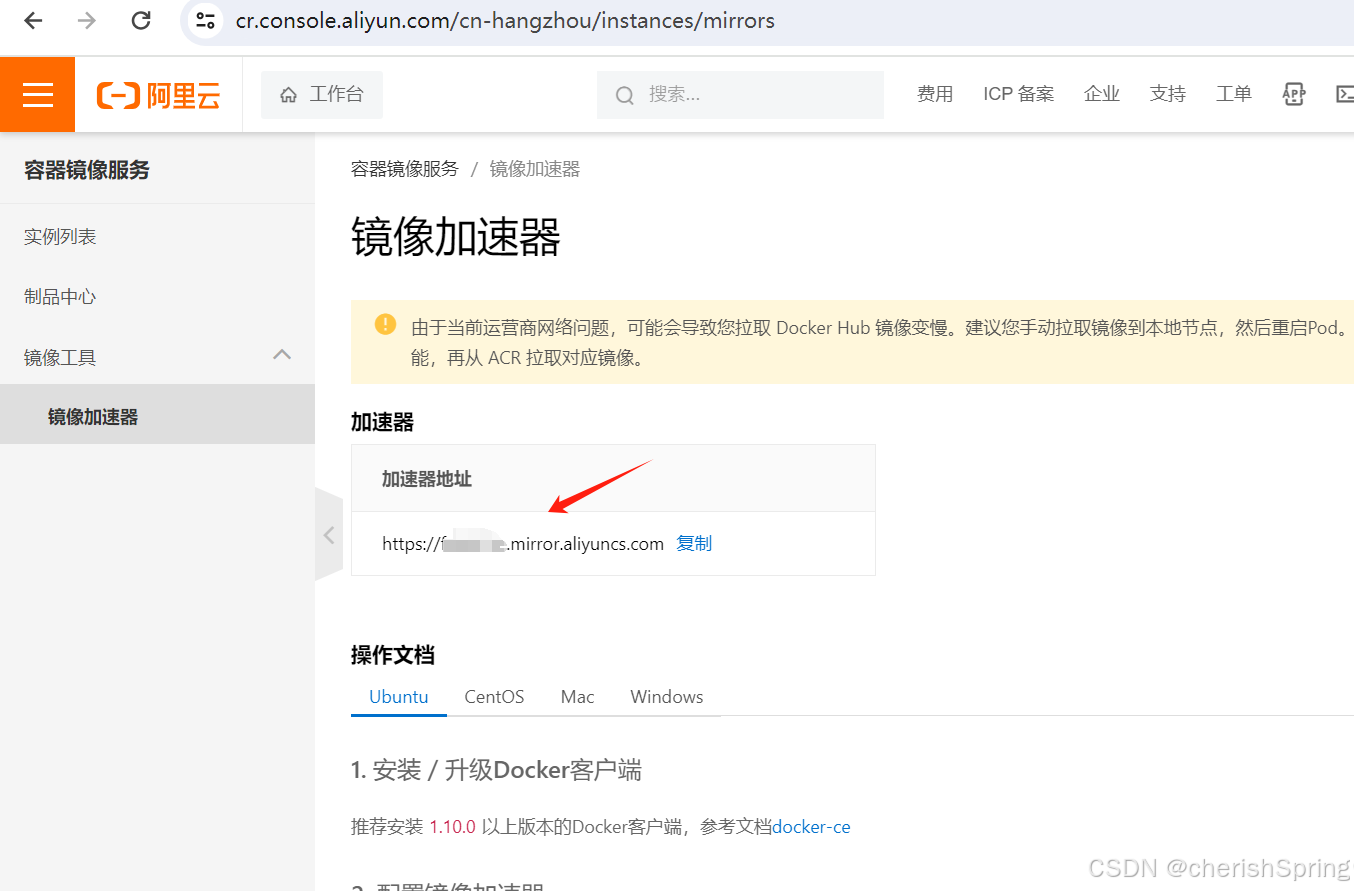Click the mirror.aliyuncs.com accelerator address
The image size is (1354, 891).
(x=523, y=544)
